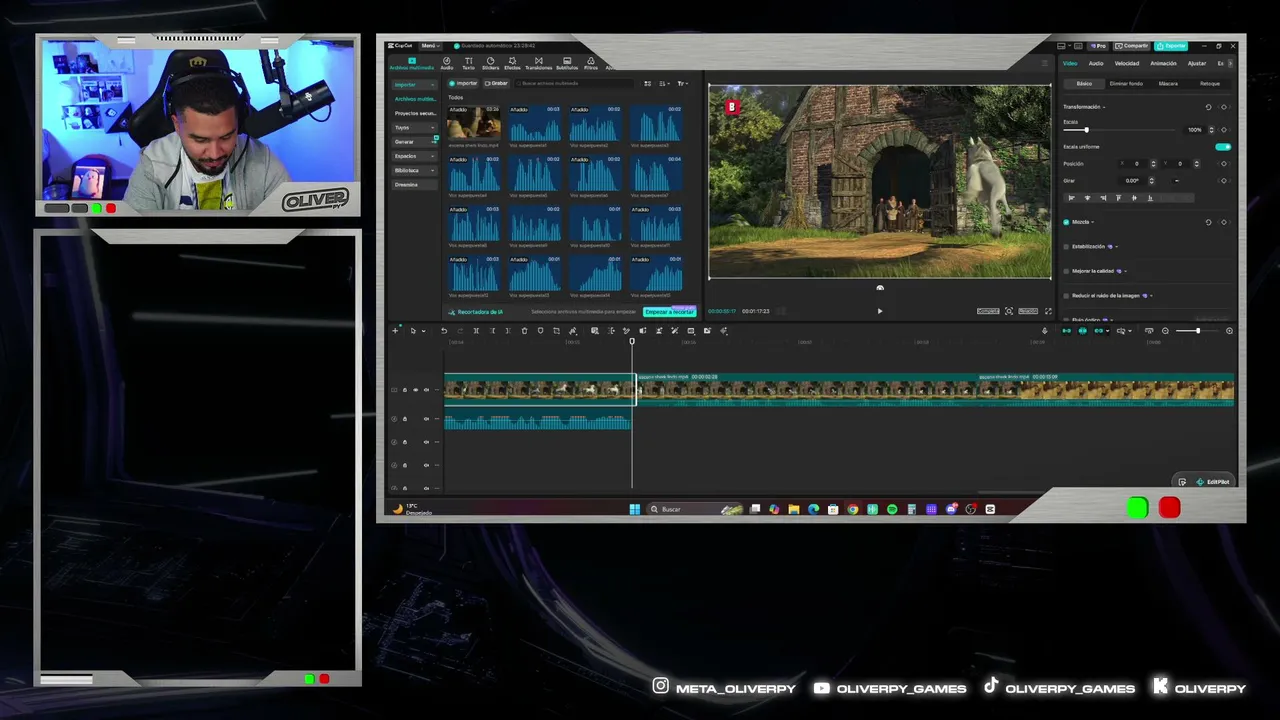This screenshot has height=720, width=1280.
Task: Click the fullscreen preview icon
Action: click(1048, 311)
